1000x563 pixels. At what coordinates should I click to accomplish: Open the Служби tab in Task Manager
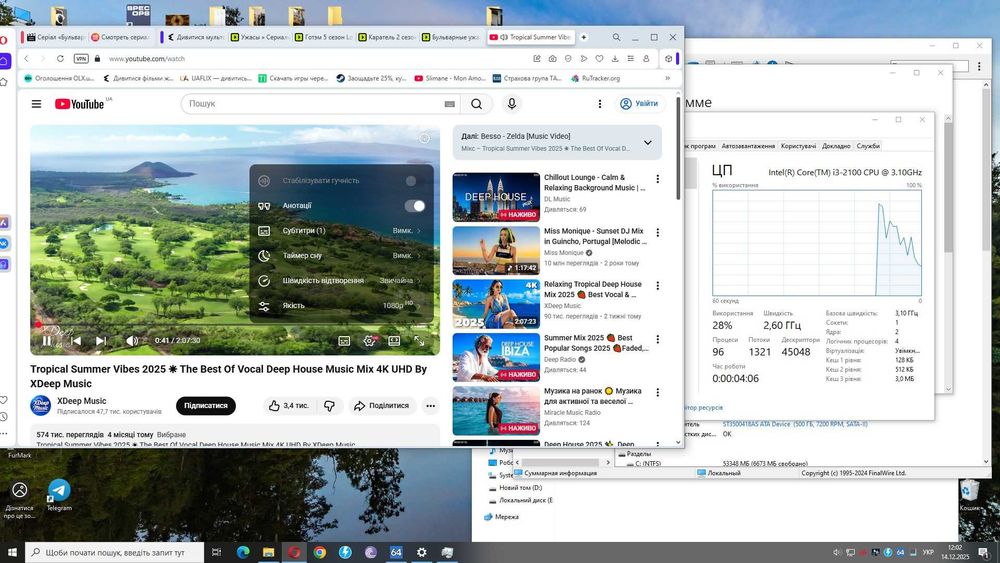(868, 146)
